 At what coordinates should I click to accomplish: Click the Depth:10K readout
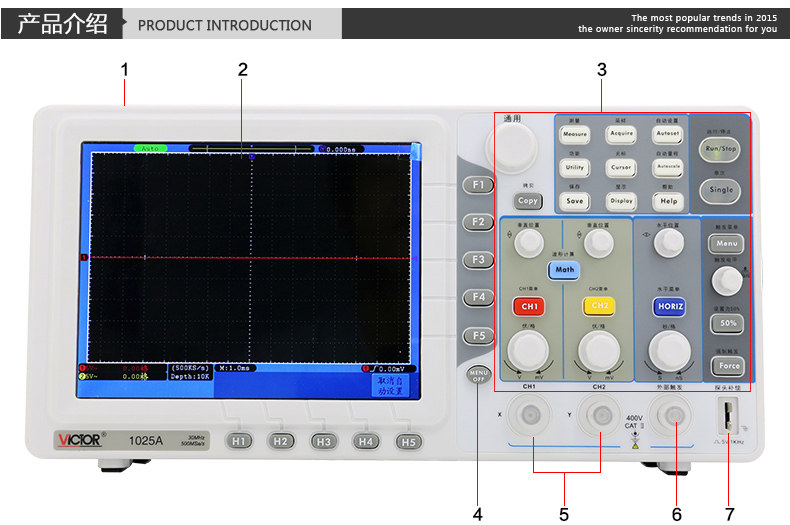point(189,376)
